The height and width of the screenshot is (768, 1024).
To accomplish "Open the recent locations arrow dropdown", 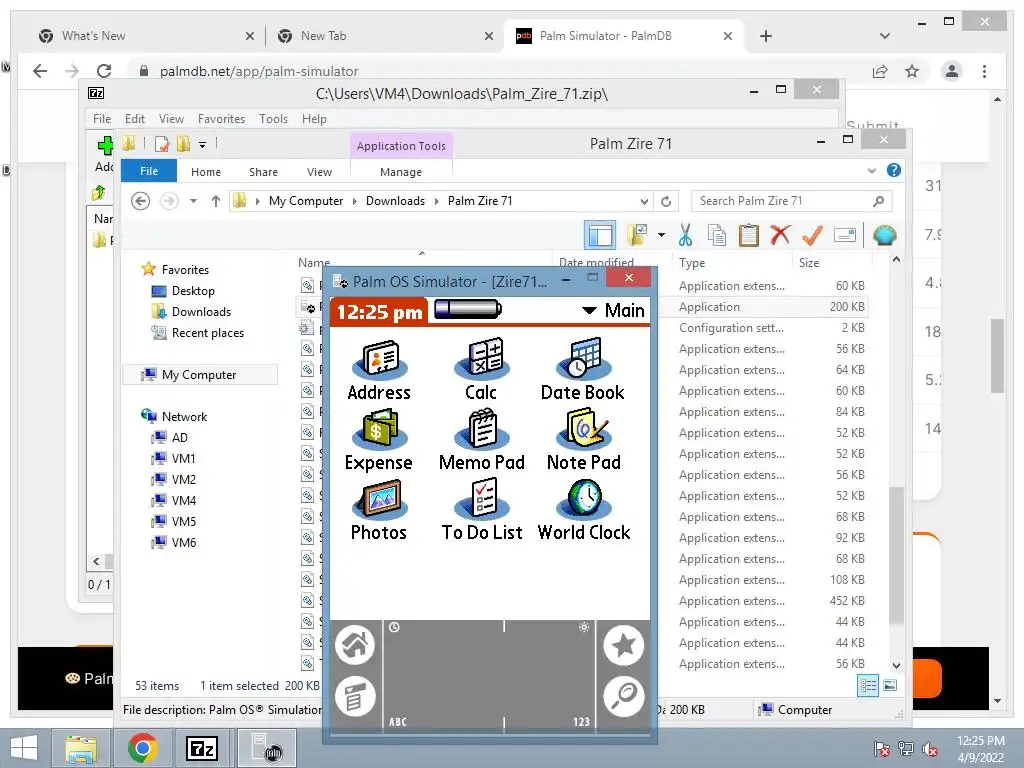I will (193, 201).
